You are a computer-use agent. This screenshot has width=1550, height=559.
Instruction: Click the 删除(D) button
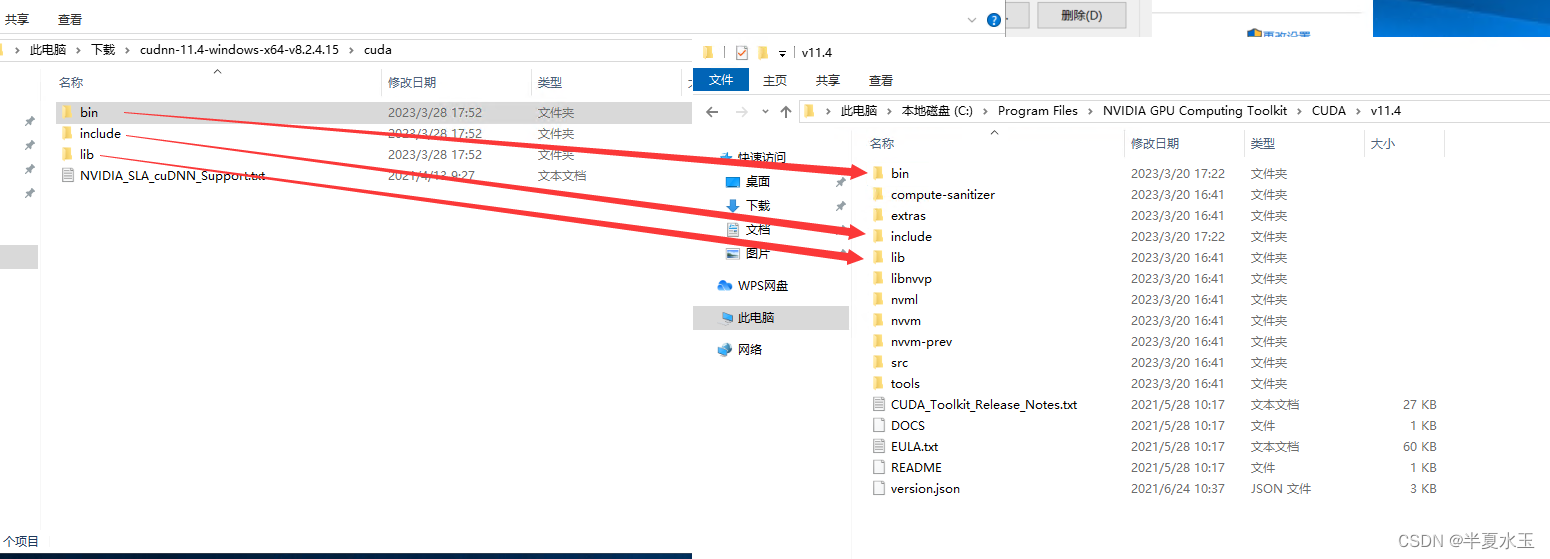[x=1081, y=15]
